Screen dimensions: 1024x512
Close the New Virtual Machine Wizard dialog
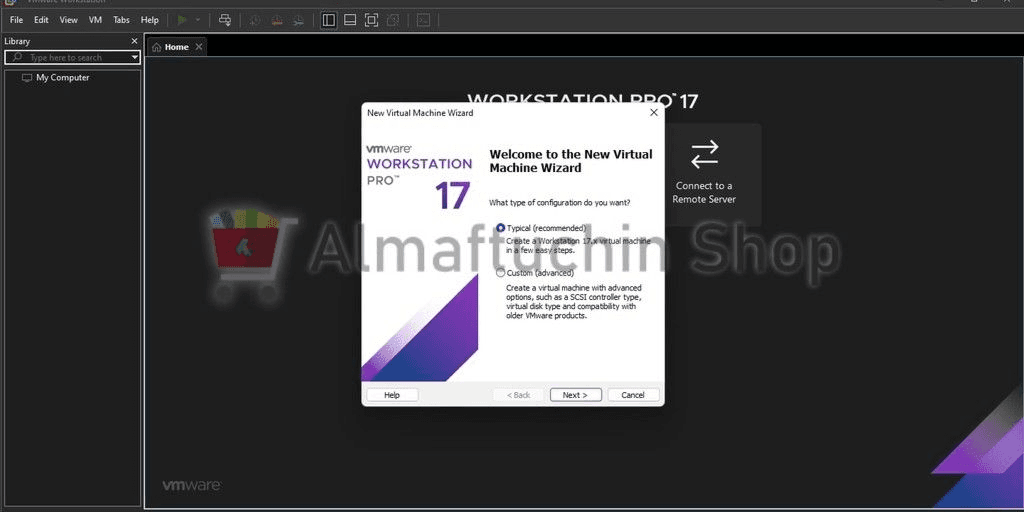click(653, 113)
